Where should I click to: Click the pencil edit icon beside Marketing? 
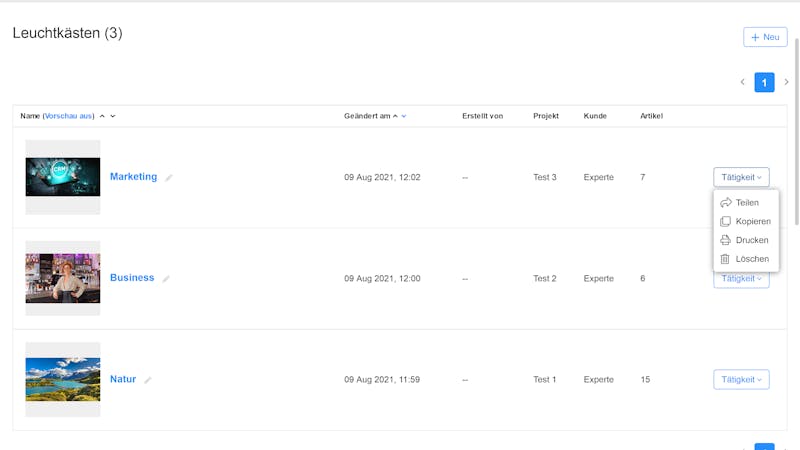pyautogui.click(x=169, y=178)
